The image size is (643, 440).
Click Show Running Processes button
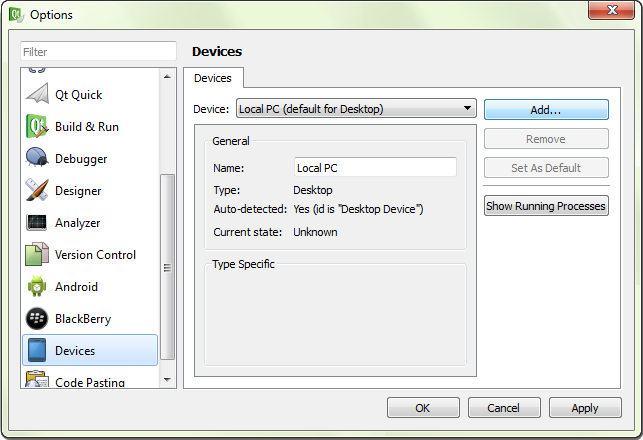546,206
